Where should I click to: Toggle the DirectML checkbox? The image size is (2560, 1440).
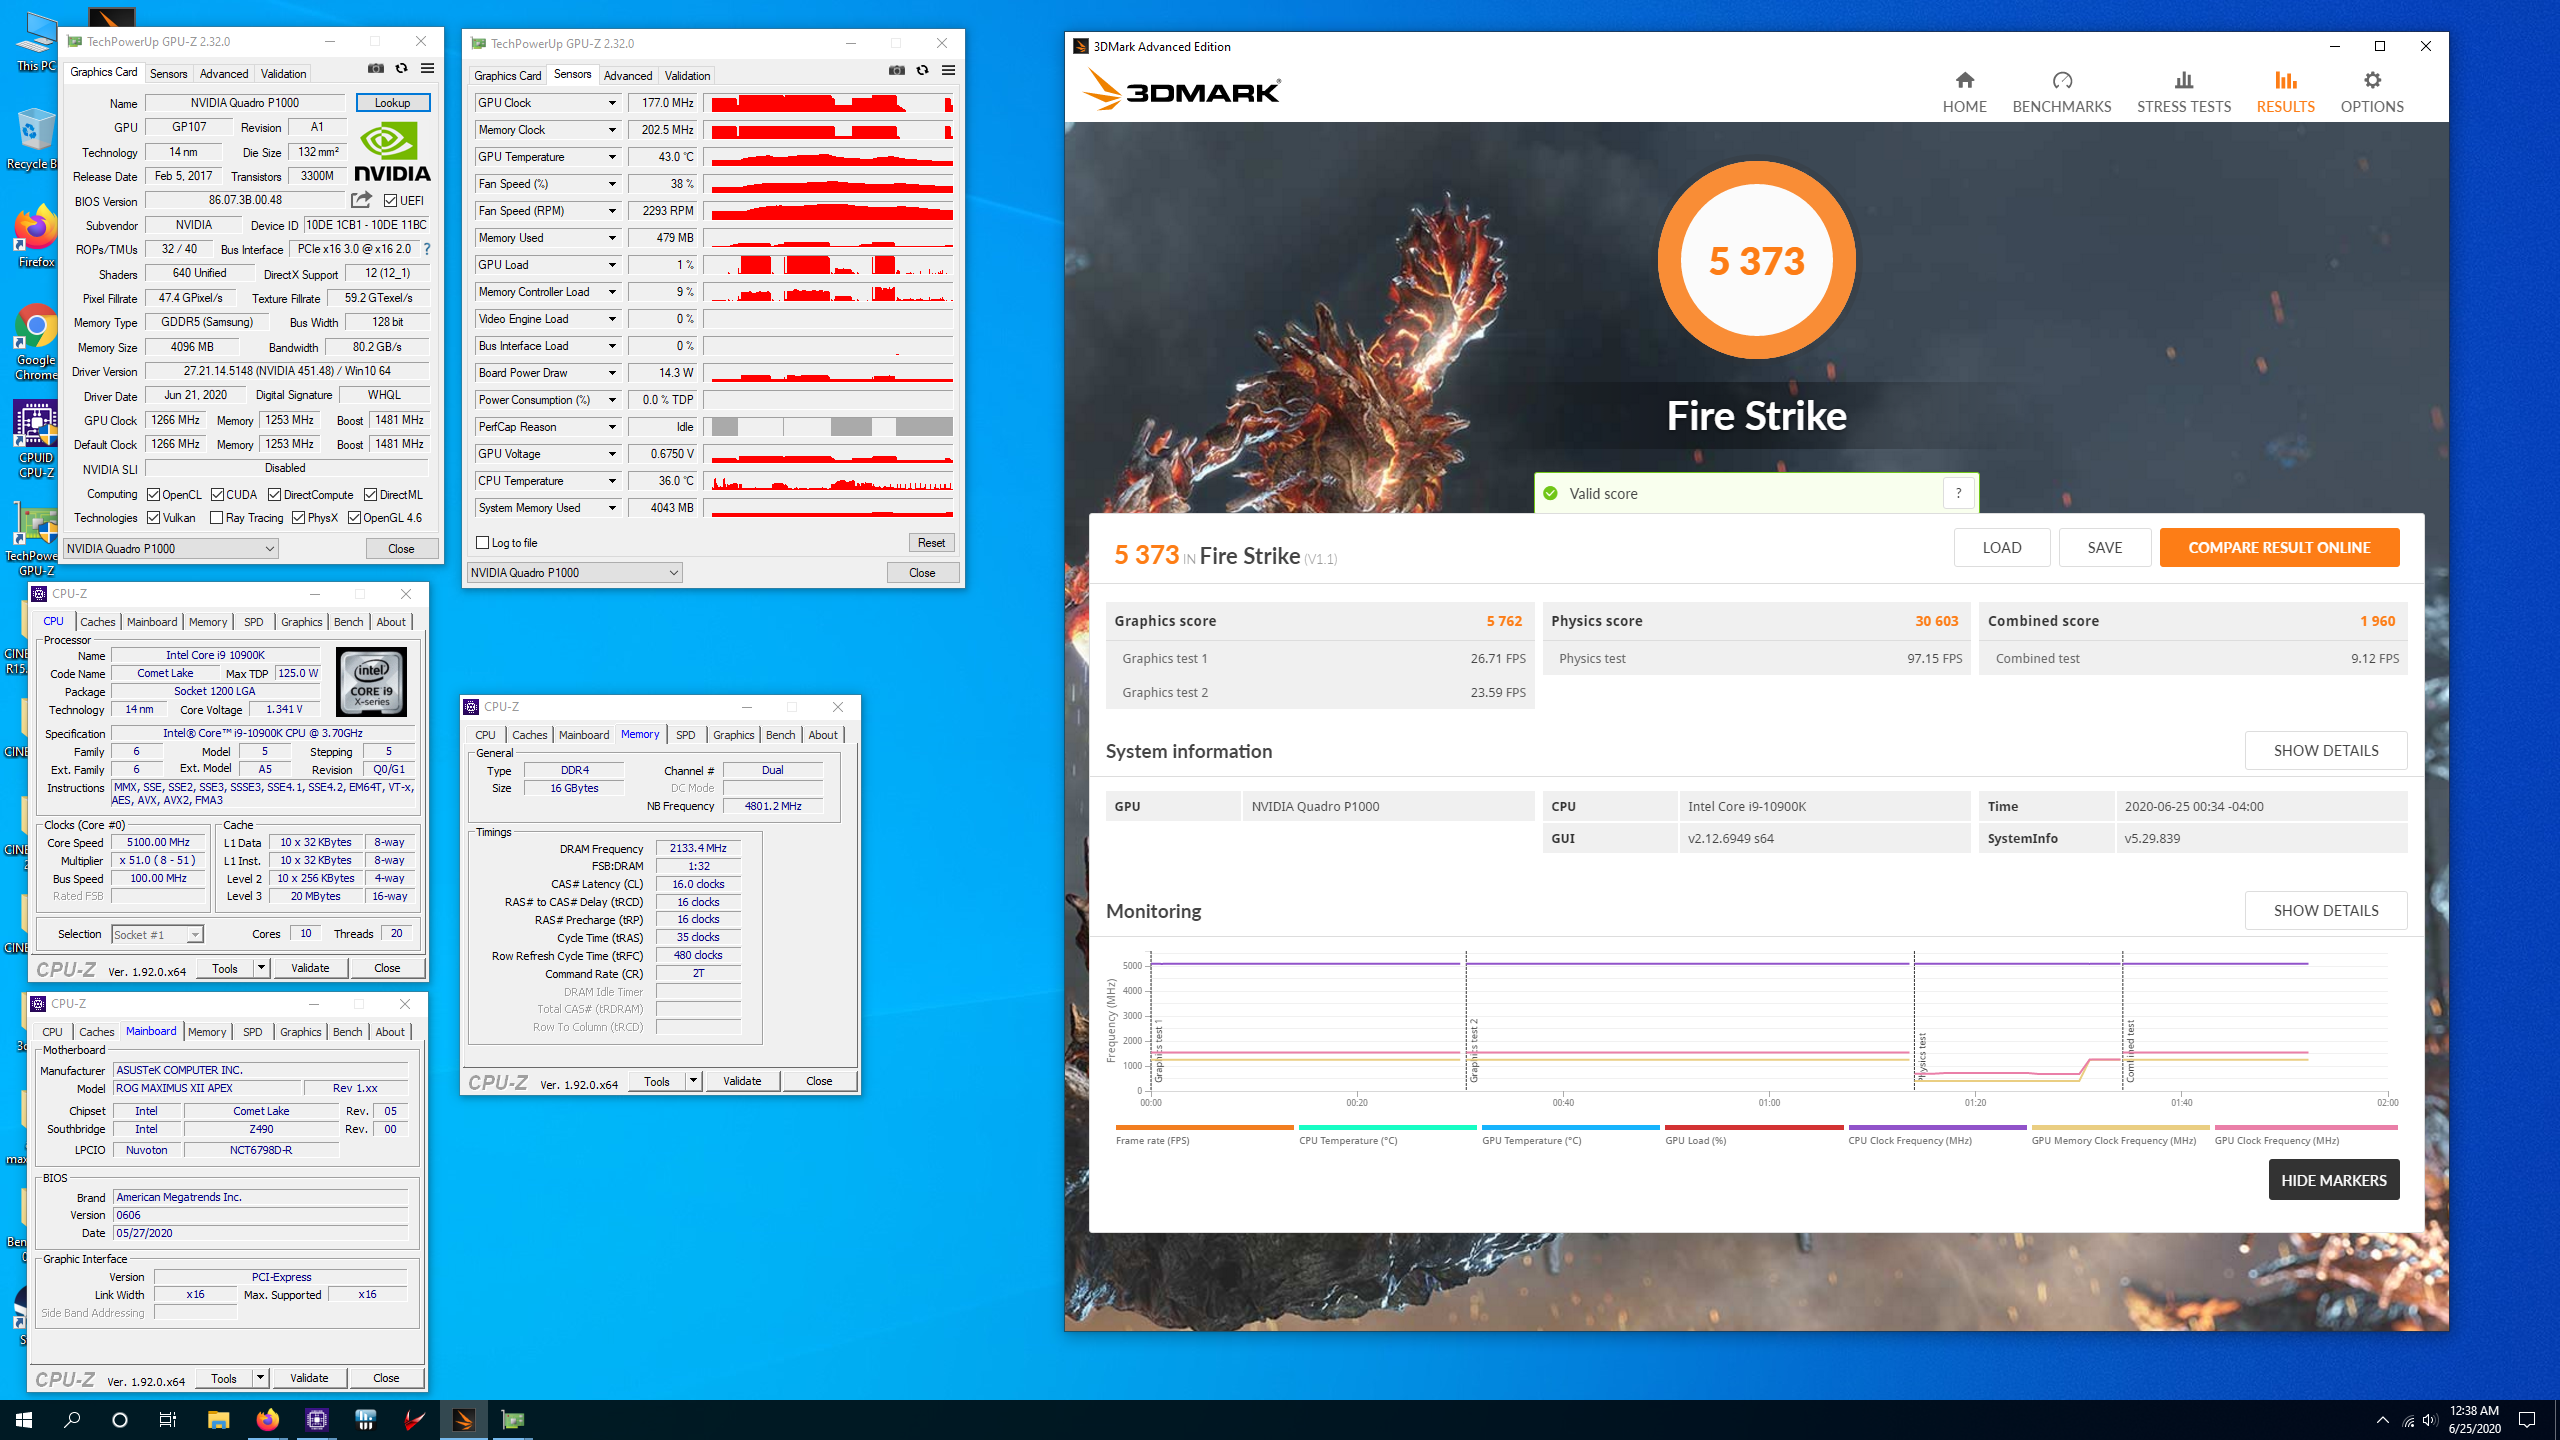click(370, 495)
